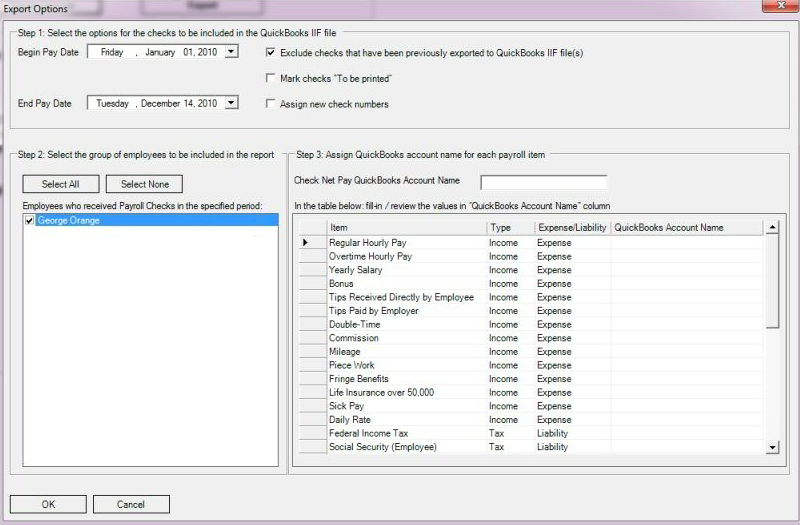Select Regular Hourly Pay row marker
This screenshot has width=800, height=525.
[312, 242]
